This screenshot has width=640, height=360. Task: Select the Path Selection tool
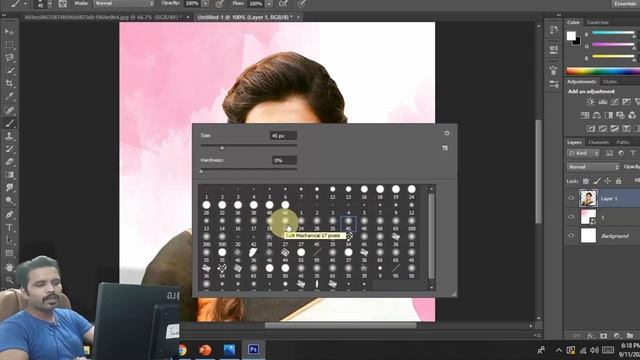[x=9, y=240]
